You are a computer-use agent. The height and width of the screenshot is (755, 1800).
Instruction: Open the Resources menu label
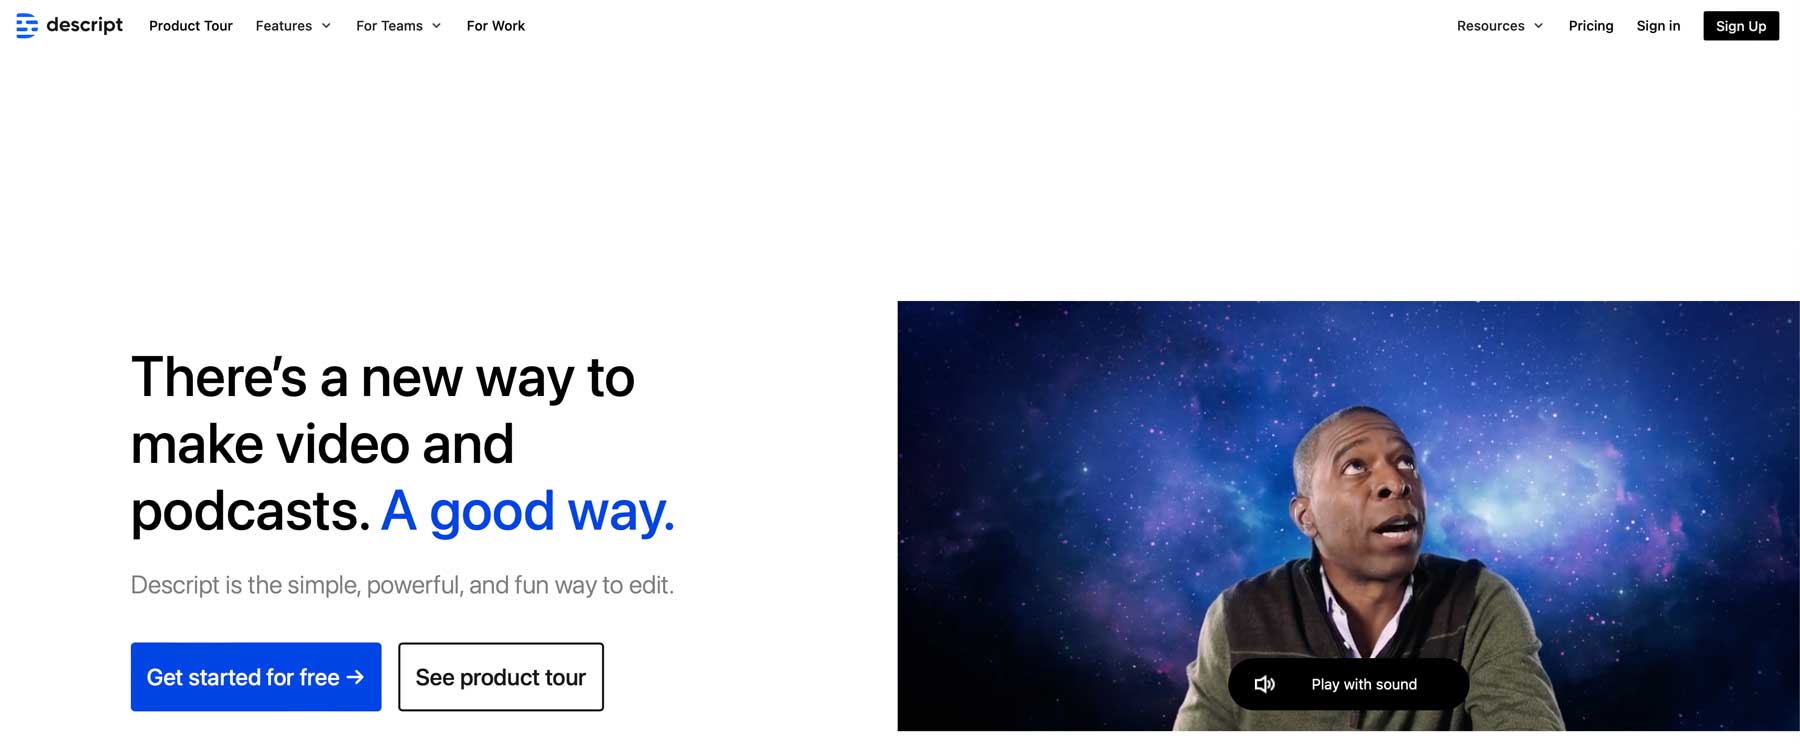point(1490,26)
